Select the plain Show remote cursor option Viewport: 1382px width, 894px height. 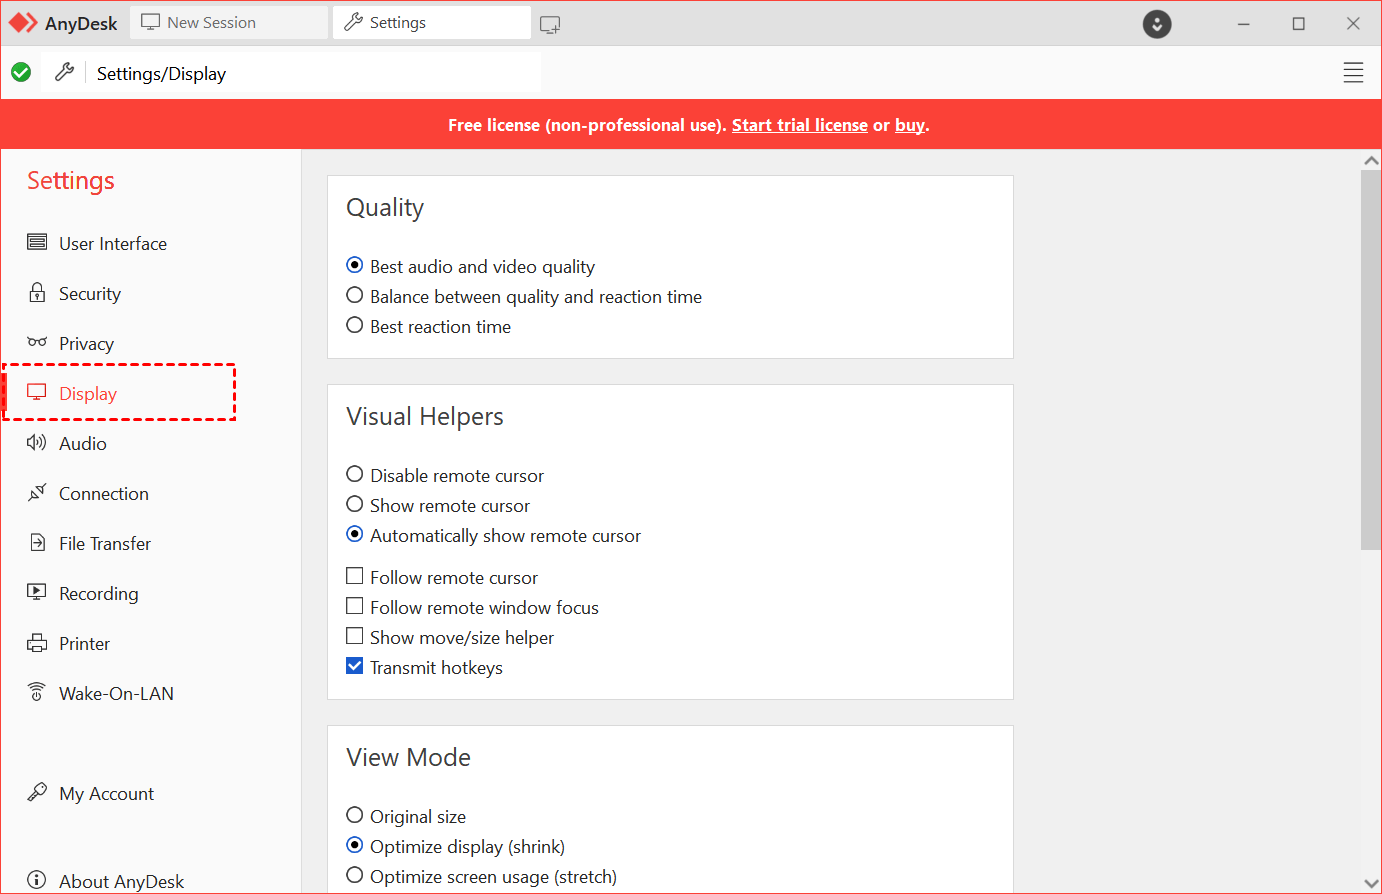click(438, 505)
